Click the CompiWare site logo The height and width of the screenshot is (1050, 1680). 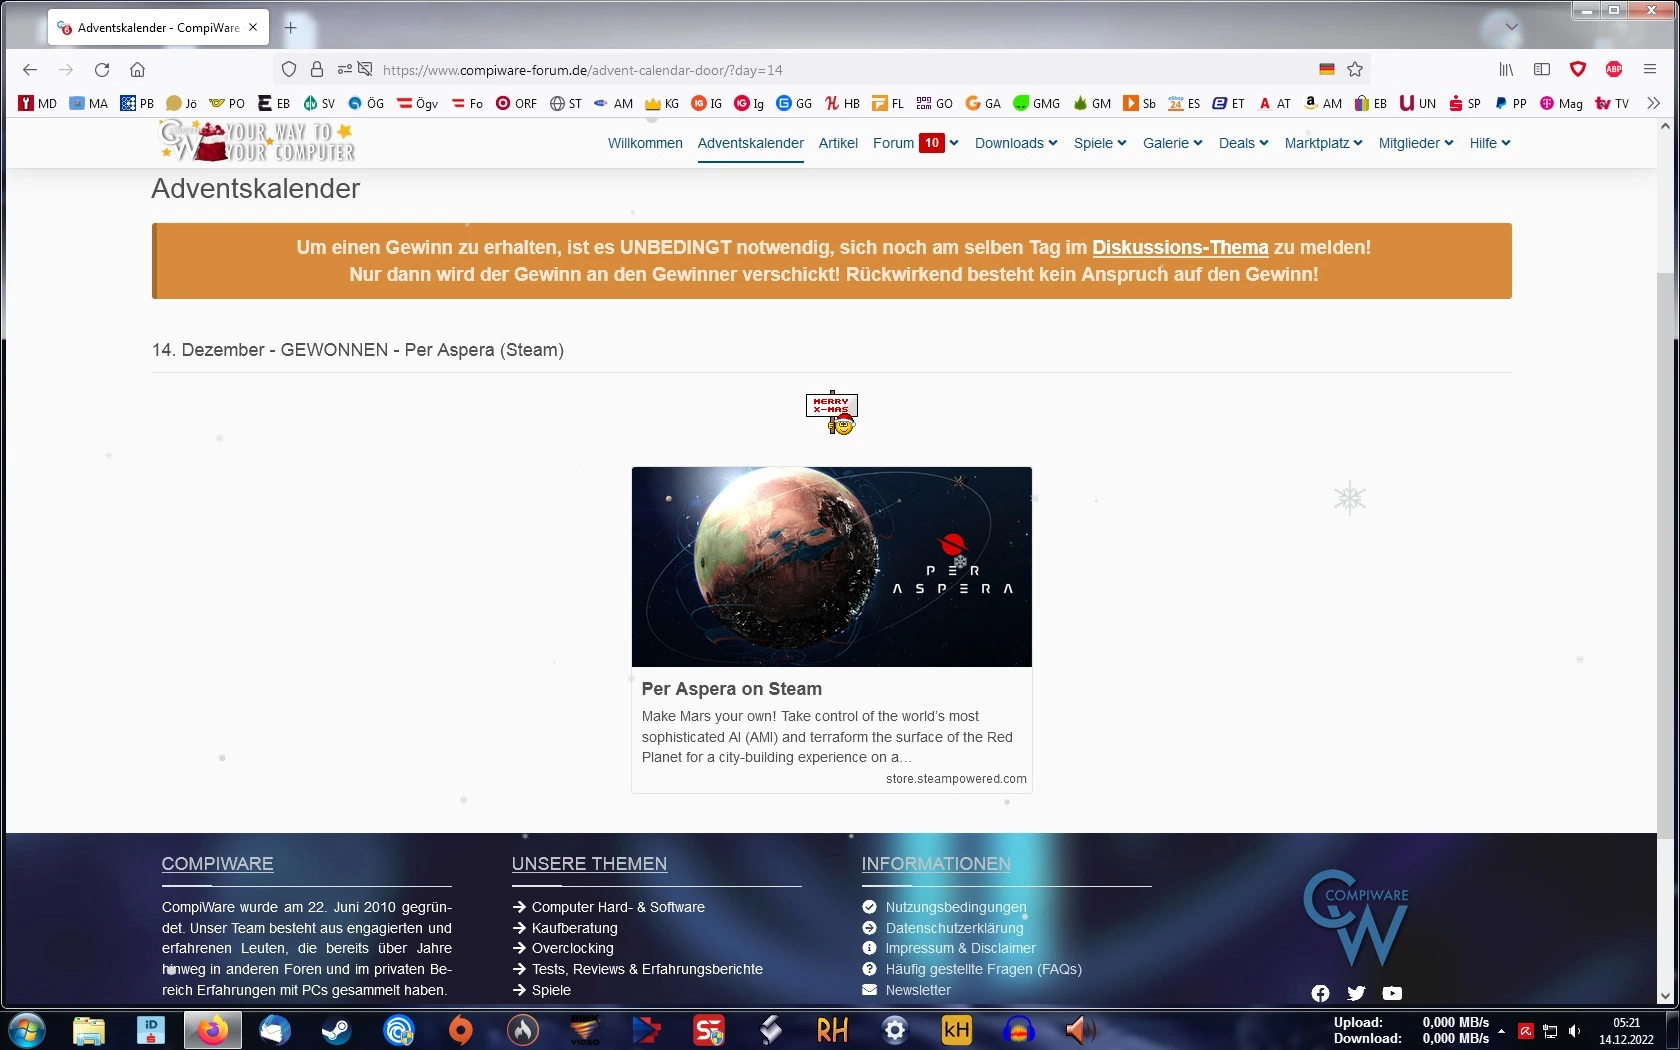(258, 141)
